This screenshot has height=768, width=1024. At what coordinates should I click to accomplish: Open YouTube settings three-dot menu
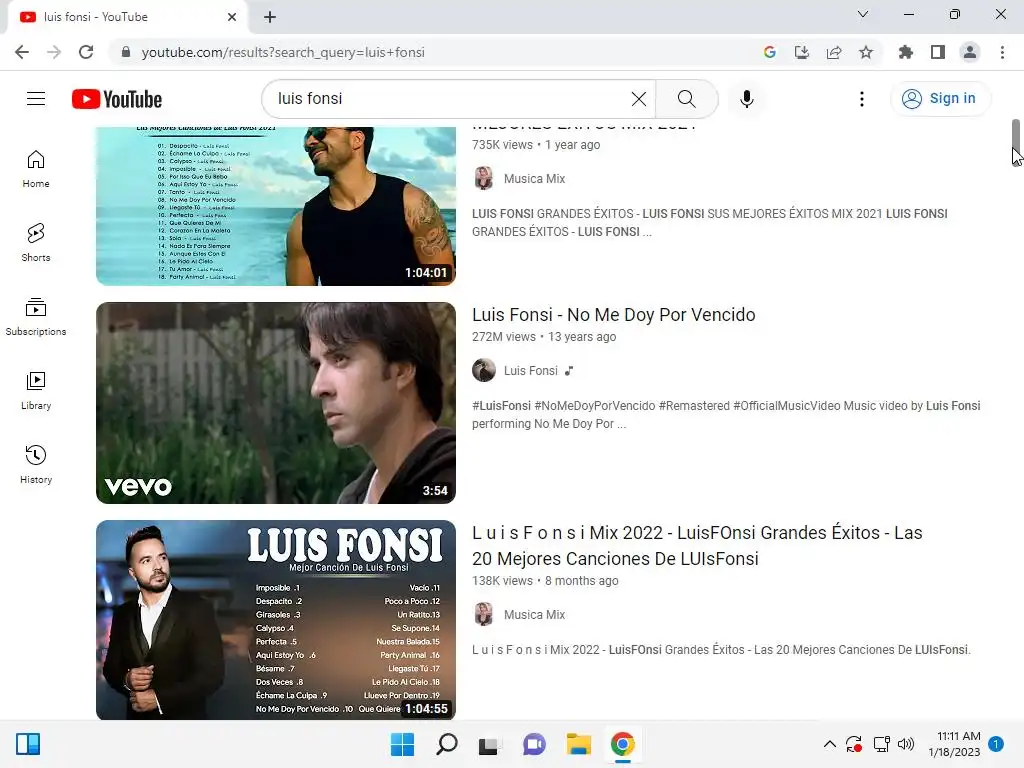(862, 99)
